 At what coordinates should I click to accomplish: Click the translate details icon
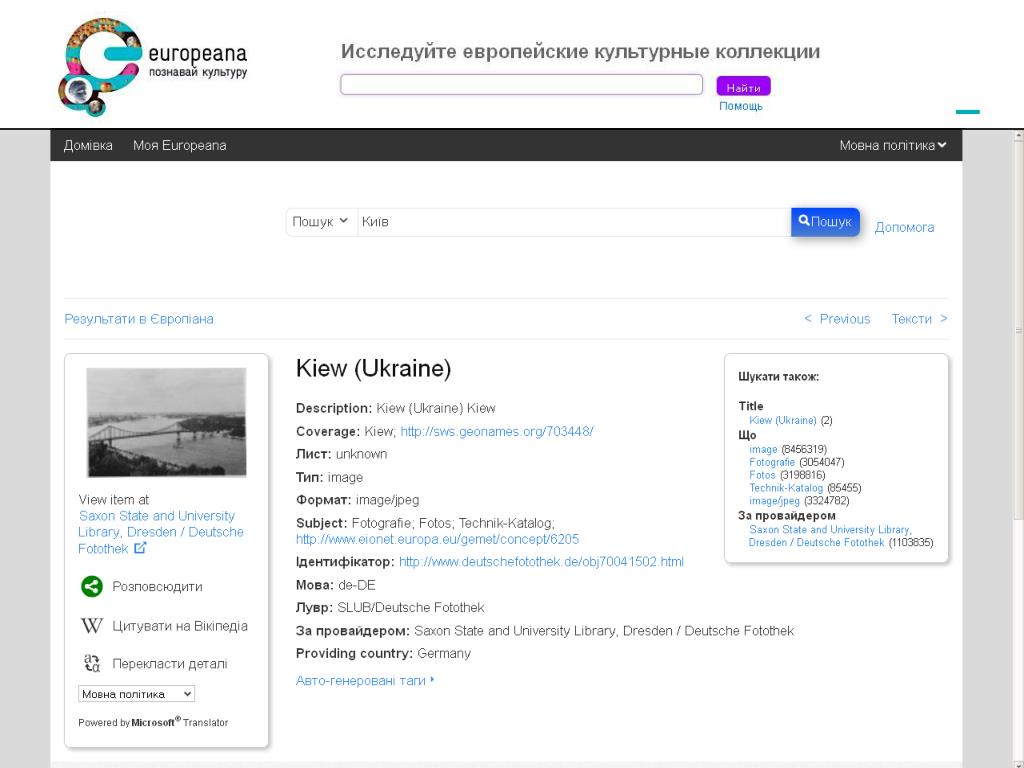click(x=92, y=664)
